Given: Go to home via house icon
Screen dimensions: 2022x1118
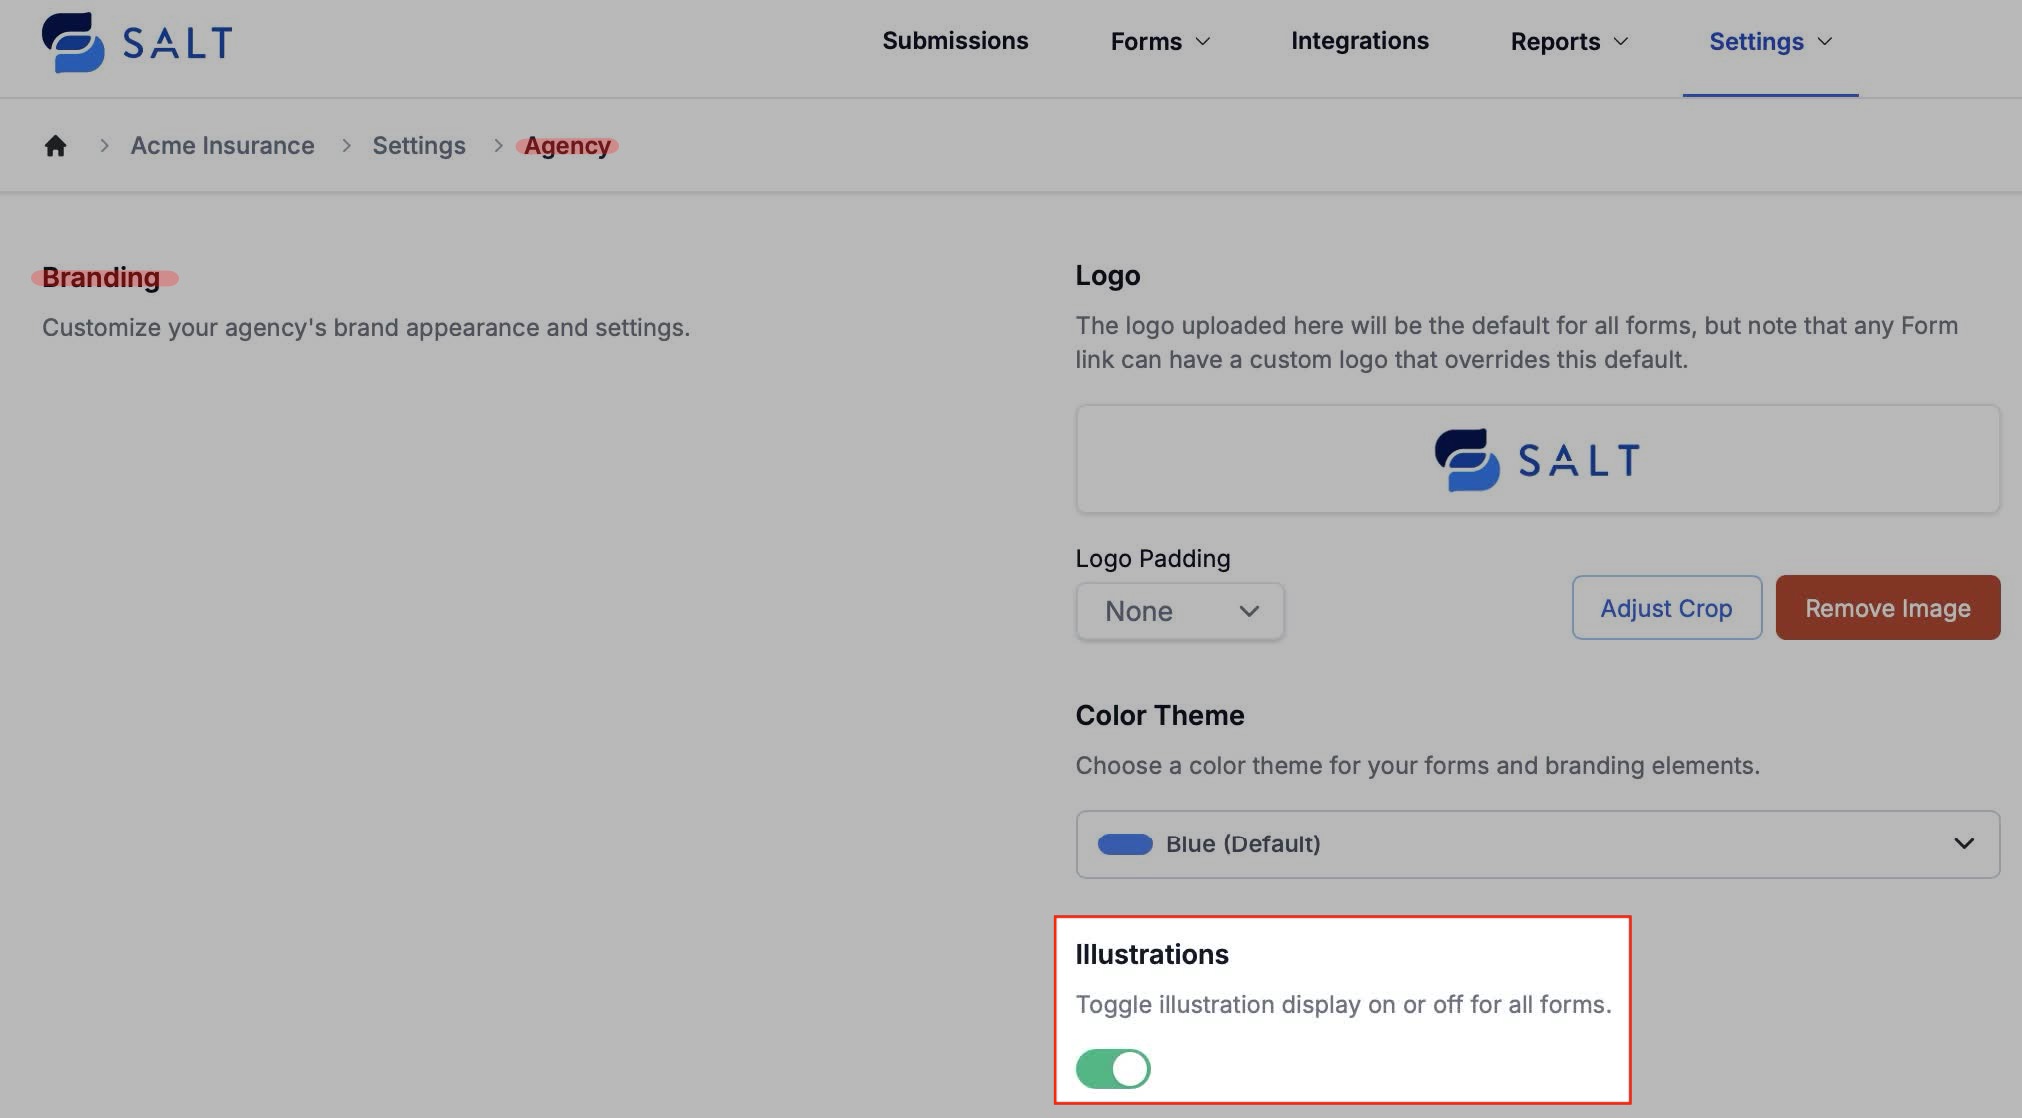Looking at the screenshot, I should pyautogui.click(x=55, y=146).
